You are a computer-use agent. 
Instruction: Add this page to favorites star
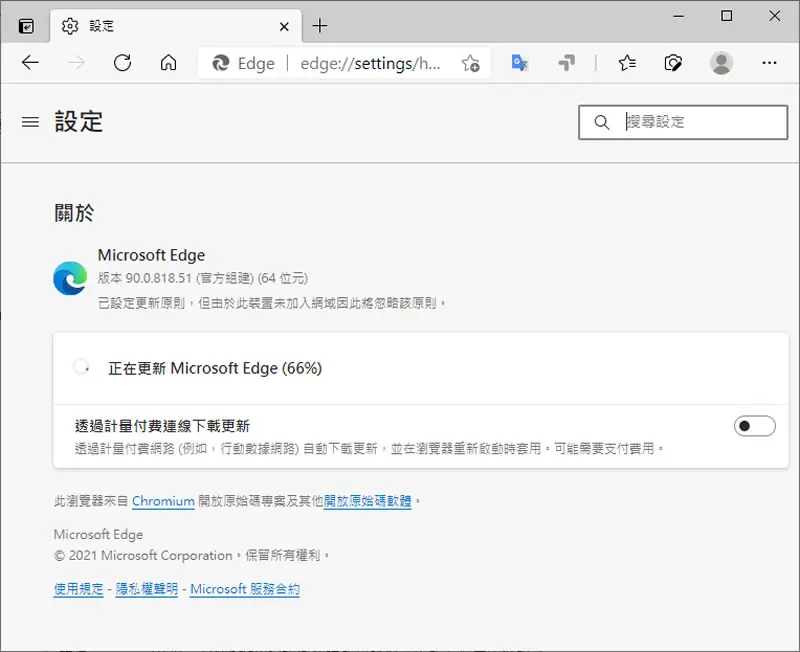pyautogui.click(x=470, y=63)
